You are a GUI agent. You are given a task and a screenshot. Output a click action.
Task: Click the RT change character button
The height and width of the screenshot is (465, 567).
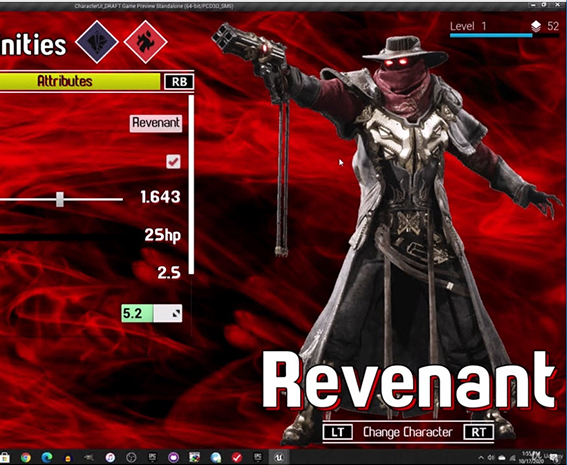478,432
